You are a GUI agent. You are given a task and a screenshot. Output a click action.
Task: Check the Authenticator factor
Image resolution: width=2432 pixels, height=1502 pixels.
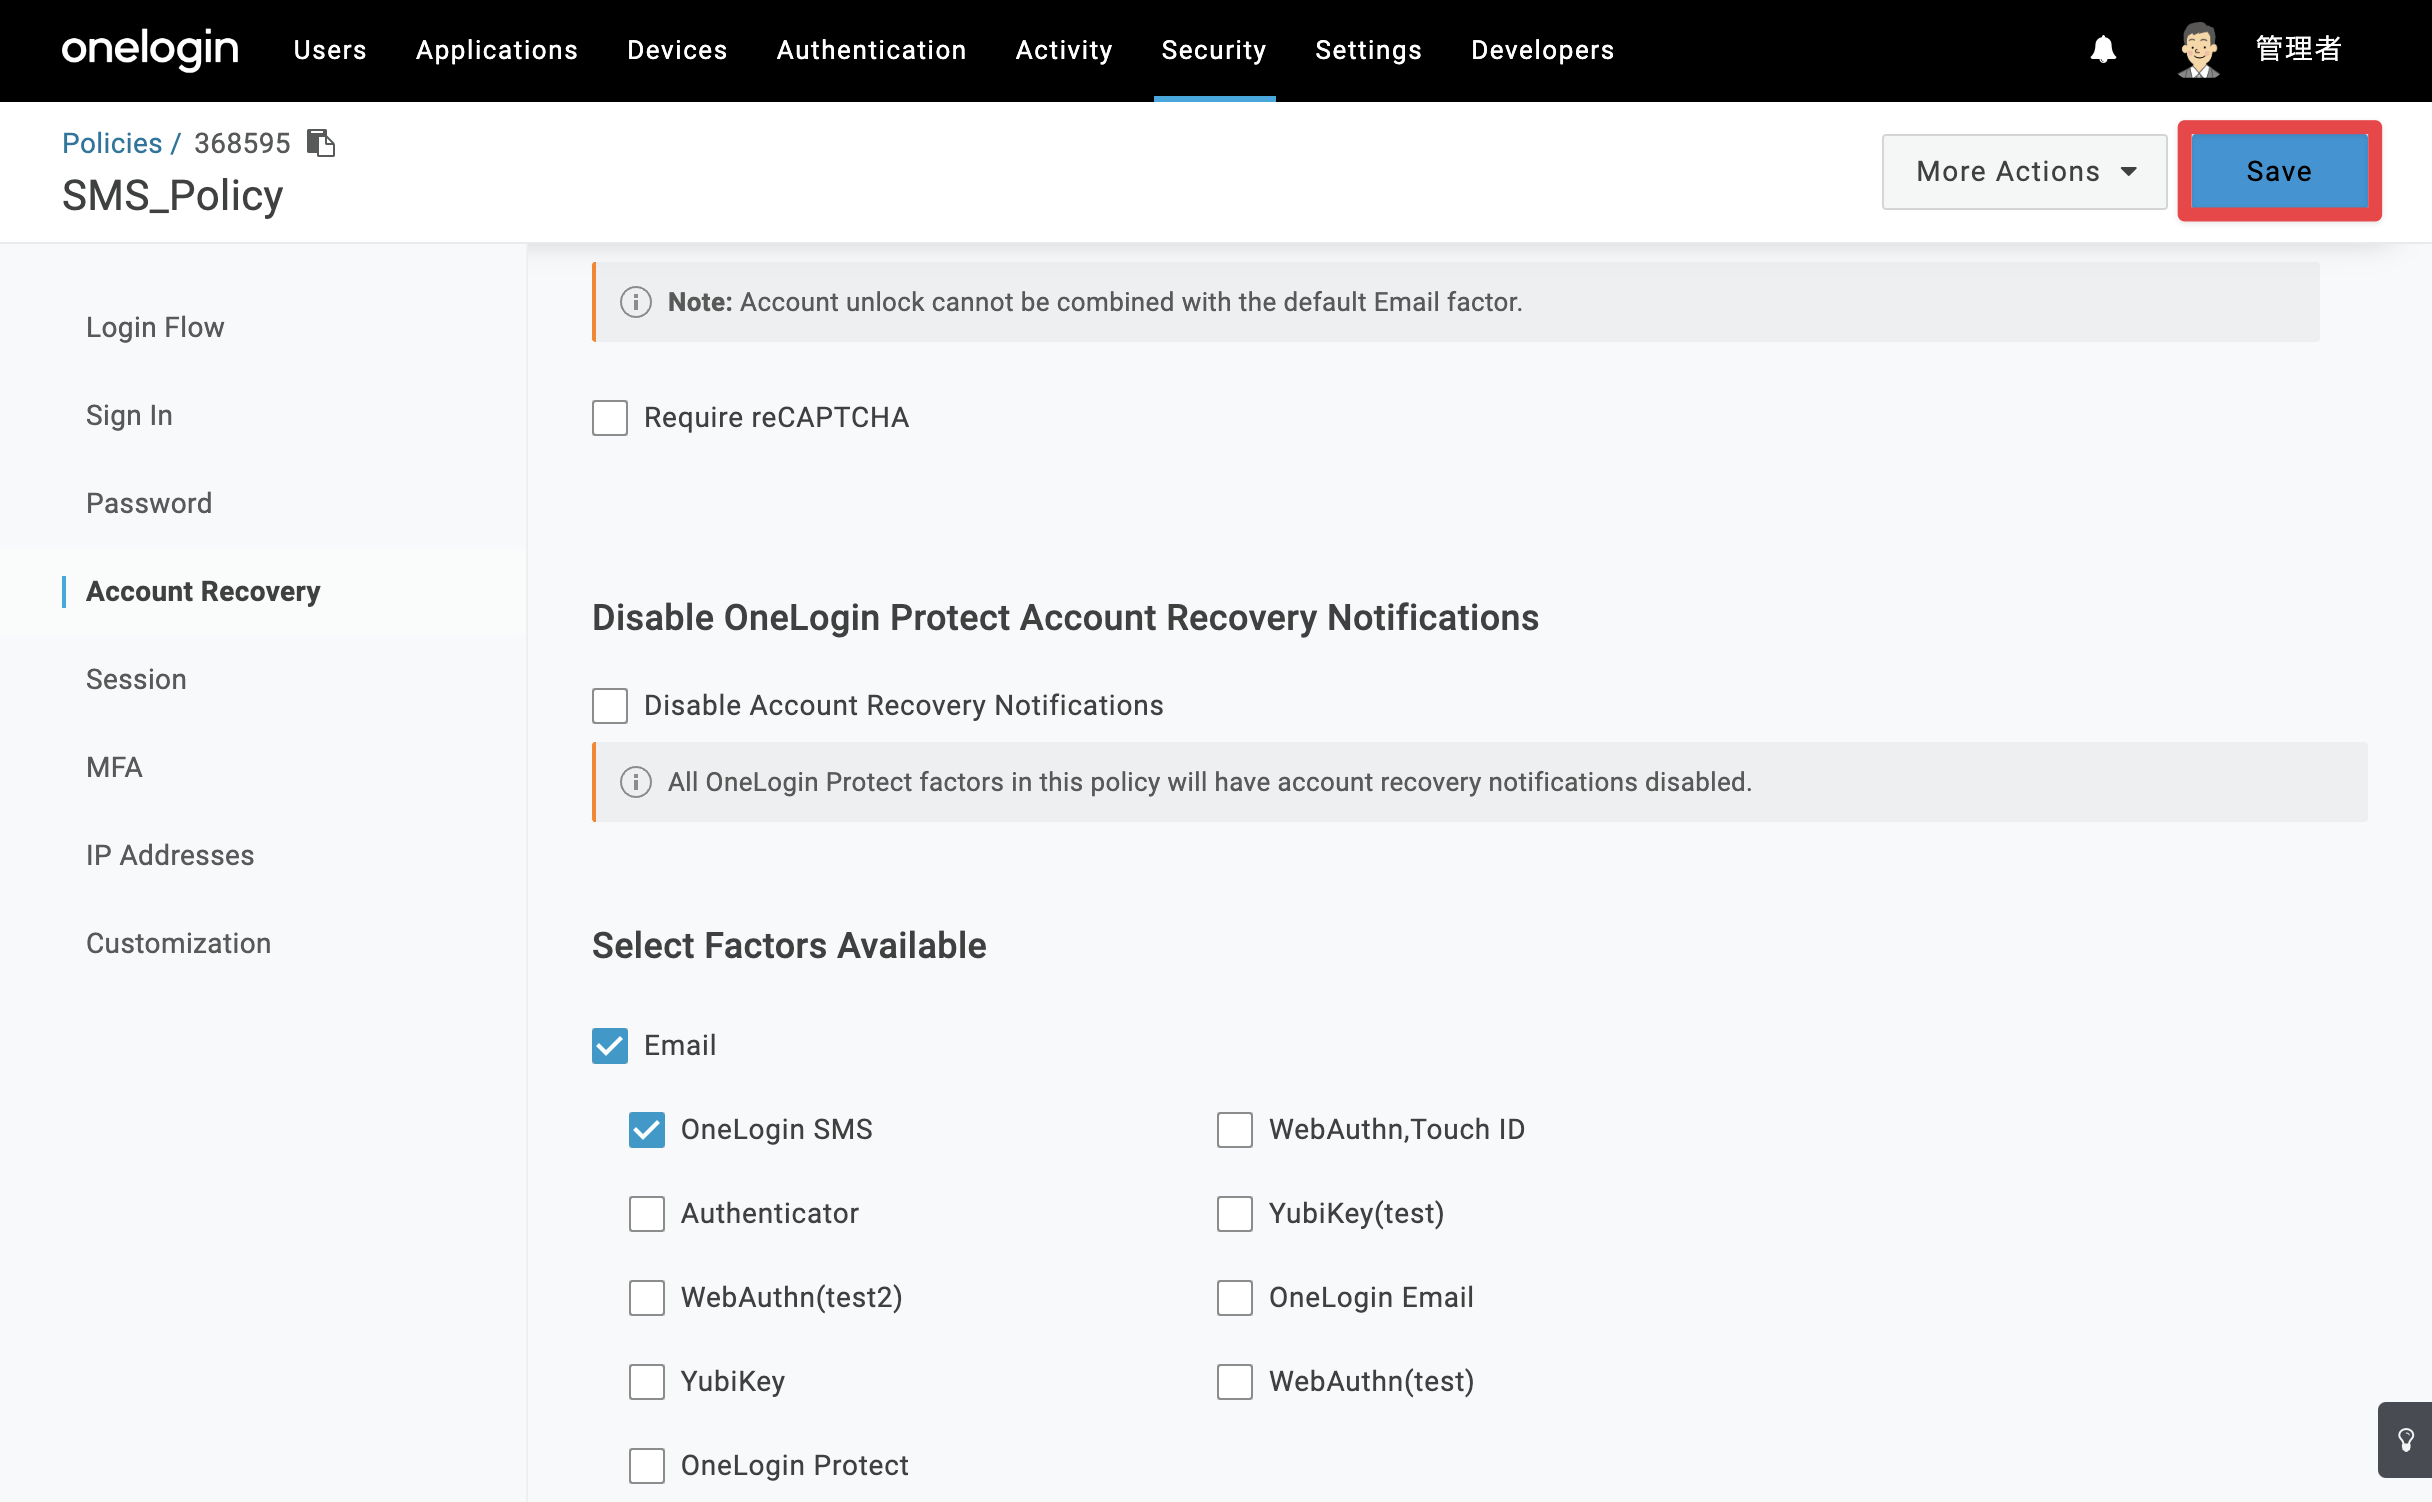coord(647,1214)
